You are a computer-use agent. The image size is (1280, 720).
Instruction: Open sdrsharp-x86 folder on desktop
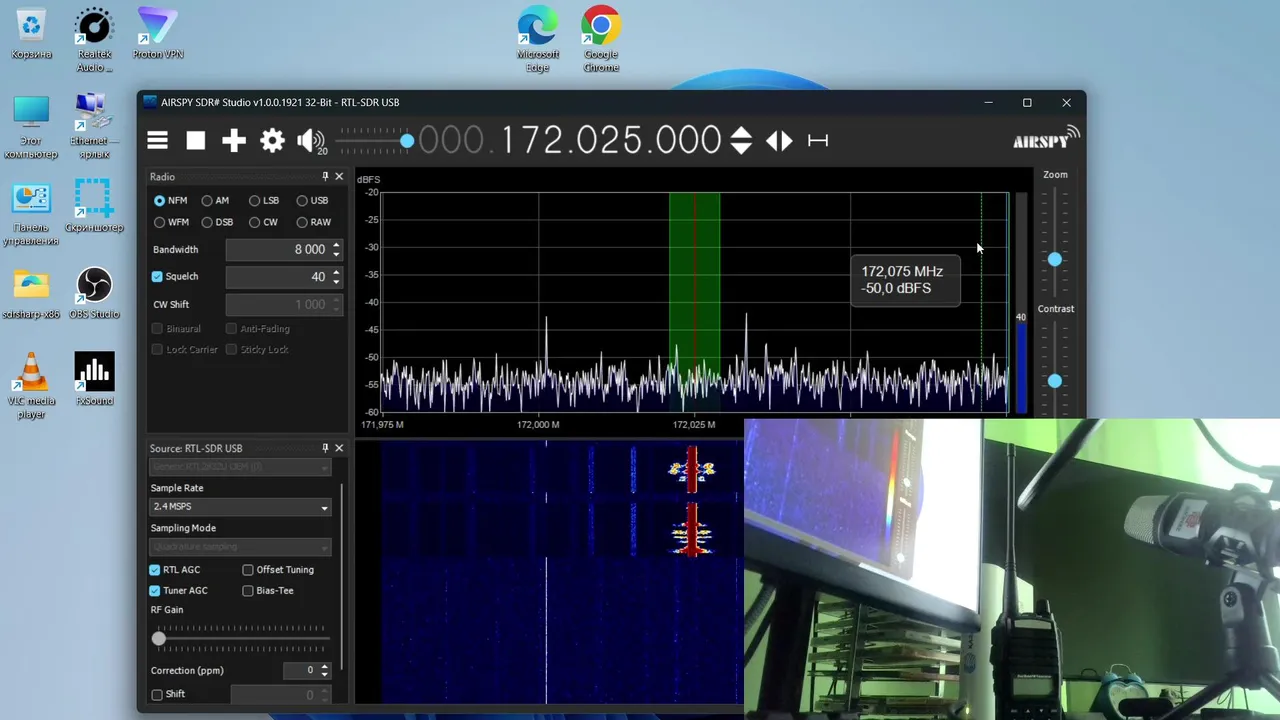31,294
